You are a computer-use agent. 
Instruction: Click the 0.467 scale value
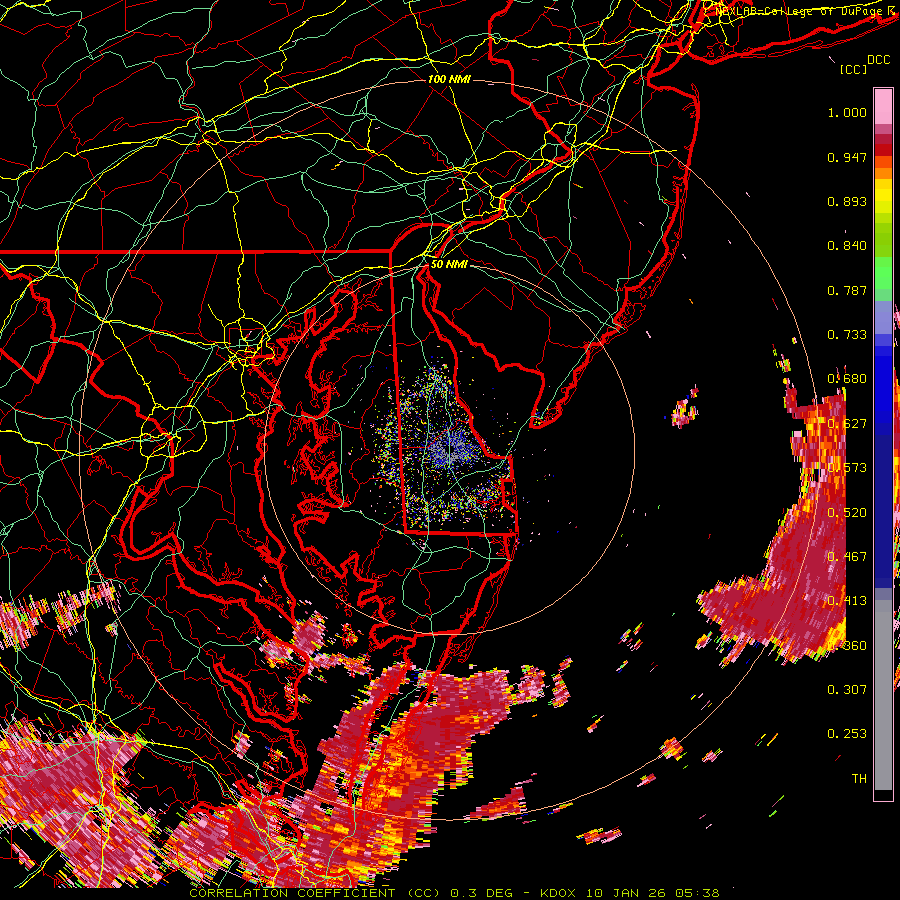847,556
